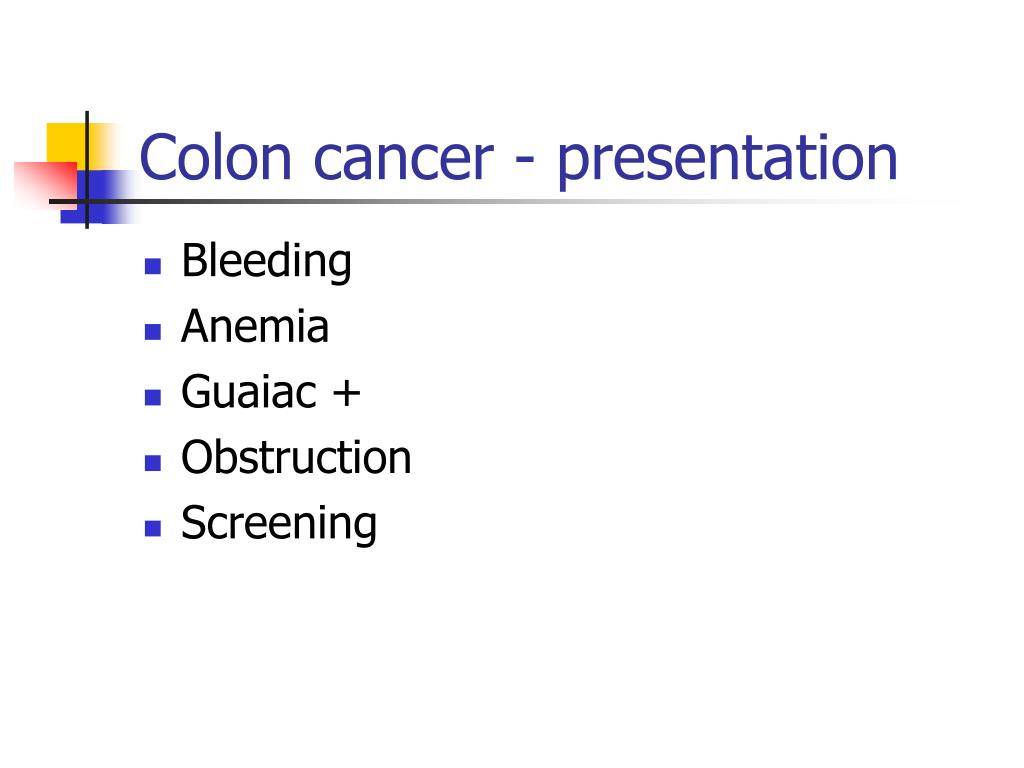This screenshot has height=768, width=1024.
Task: Select the blue bullet beside Obstruction
Action: [x=153, y=463]
